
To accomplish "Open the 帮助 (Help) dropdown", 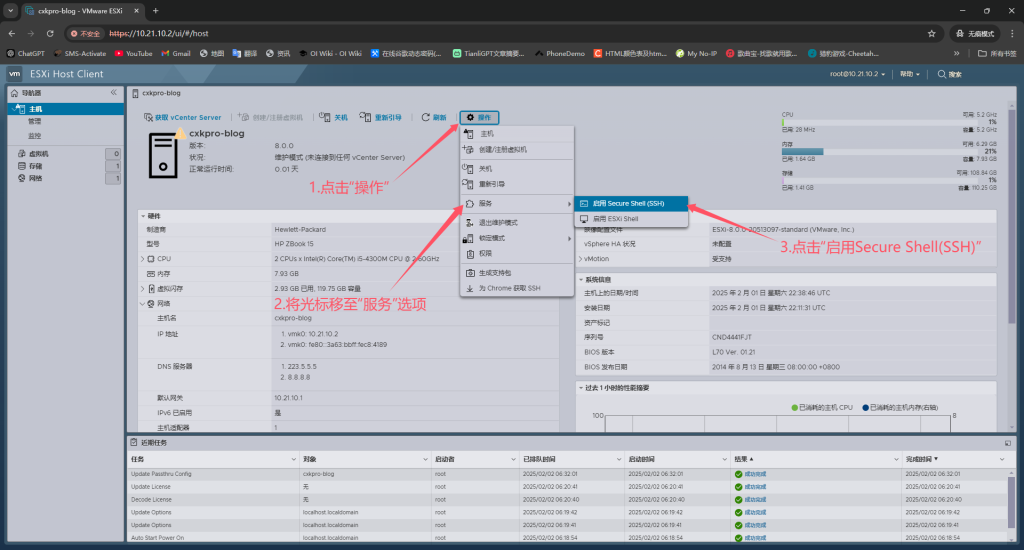I will pyautogui.click(x=909, y=74).
